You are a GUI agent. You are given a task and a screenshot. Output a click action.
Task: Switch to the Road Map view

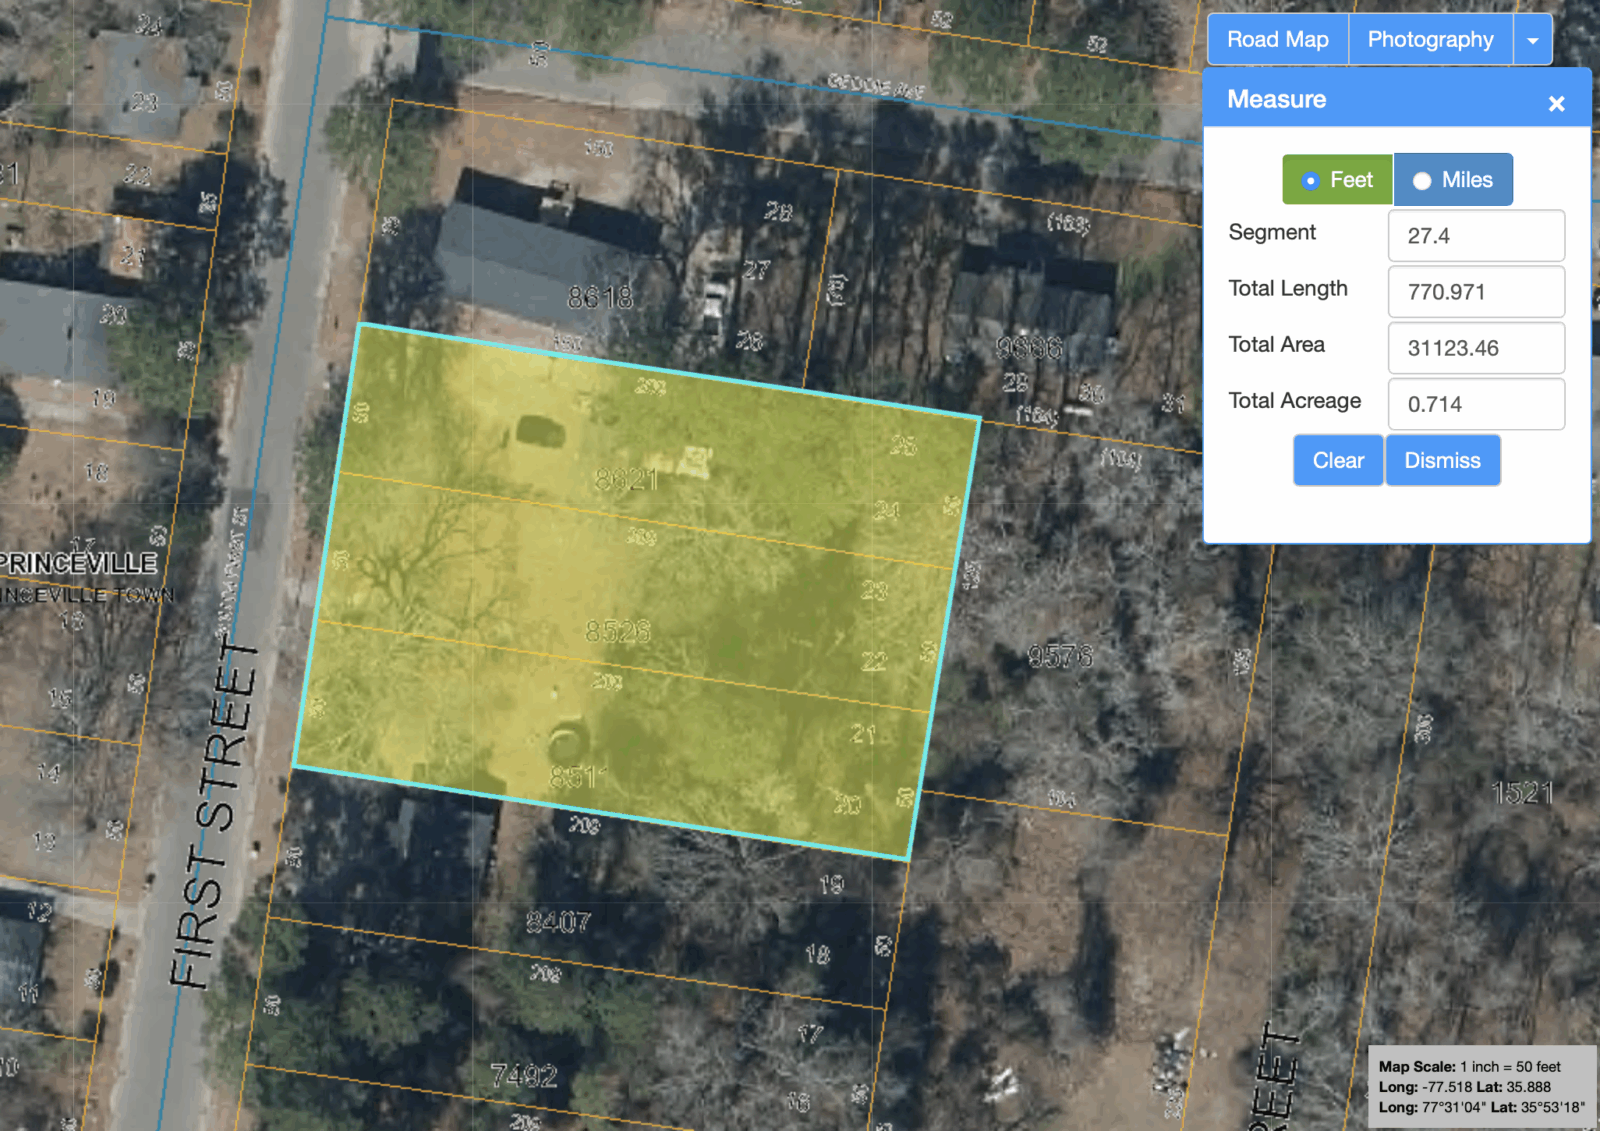pos(1277,40)
